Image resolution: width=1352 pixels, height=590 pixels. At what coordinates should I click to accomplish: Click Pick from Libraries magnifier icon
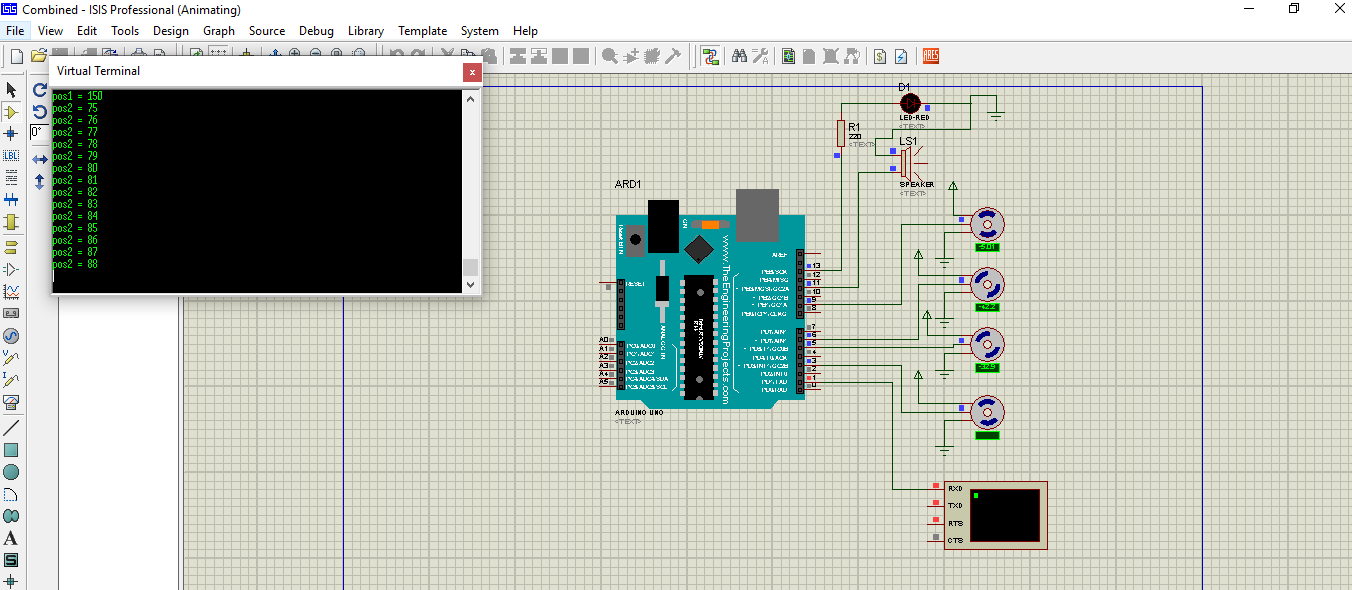coord(609,57)
